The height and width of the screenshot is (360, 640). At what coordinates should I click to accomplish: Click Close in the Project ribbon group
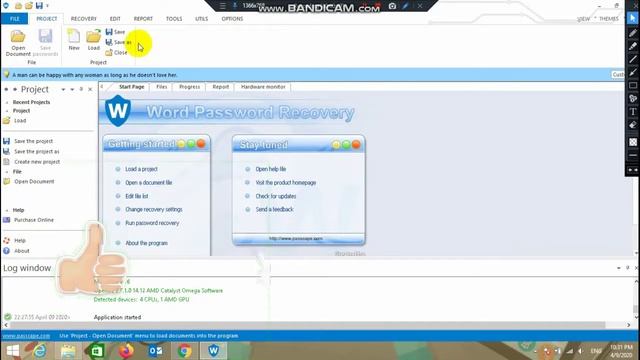(116, 53)
